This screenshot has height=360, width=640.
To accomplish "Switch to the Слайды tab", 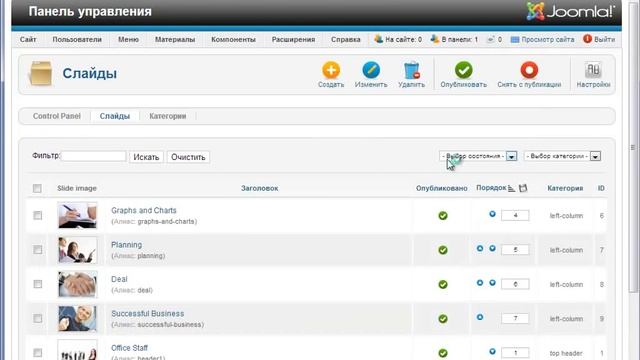I will point(115,116).
